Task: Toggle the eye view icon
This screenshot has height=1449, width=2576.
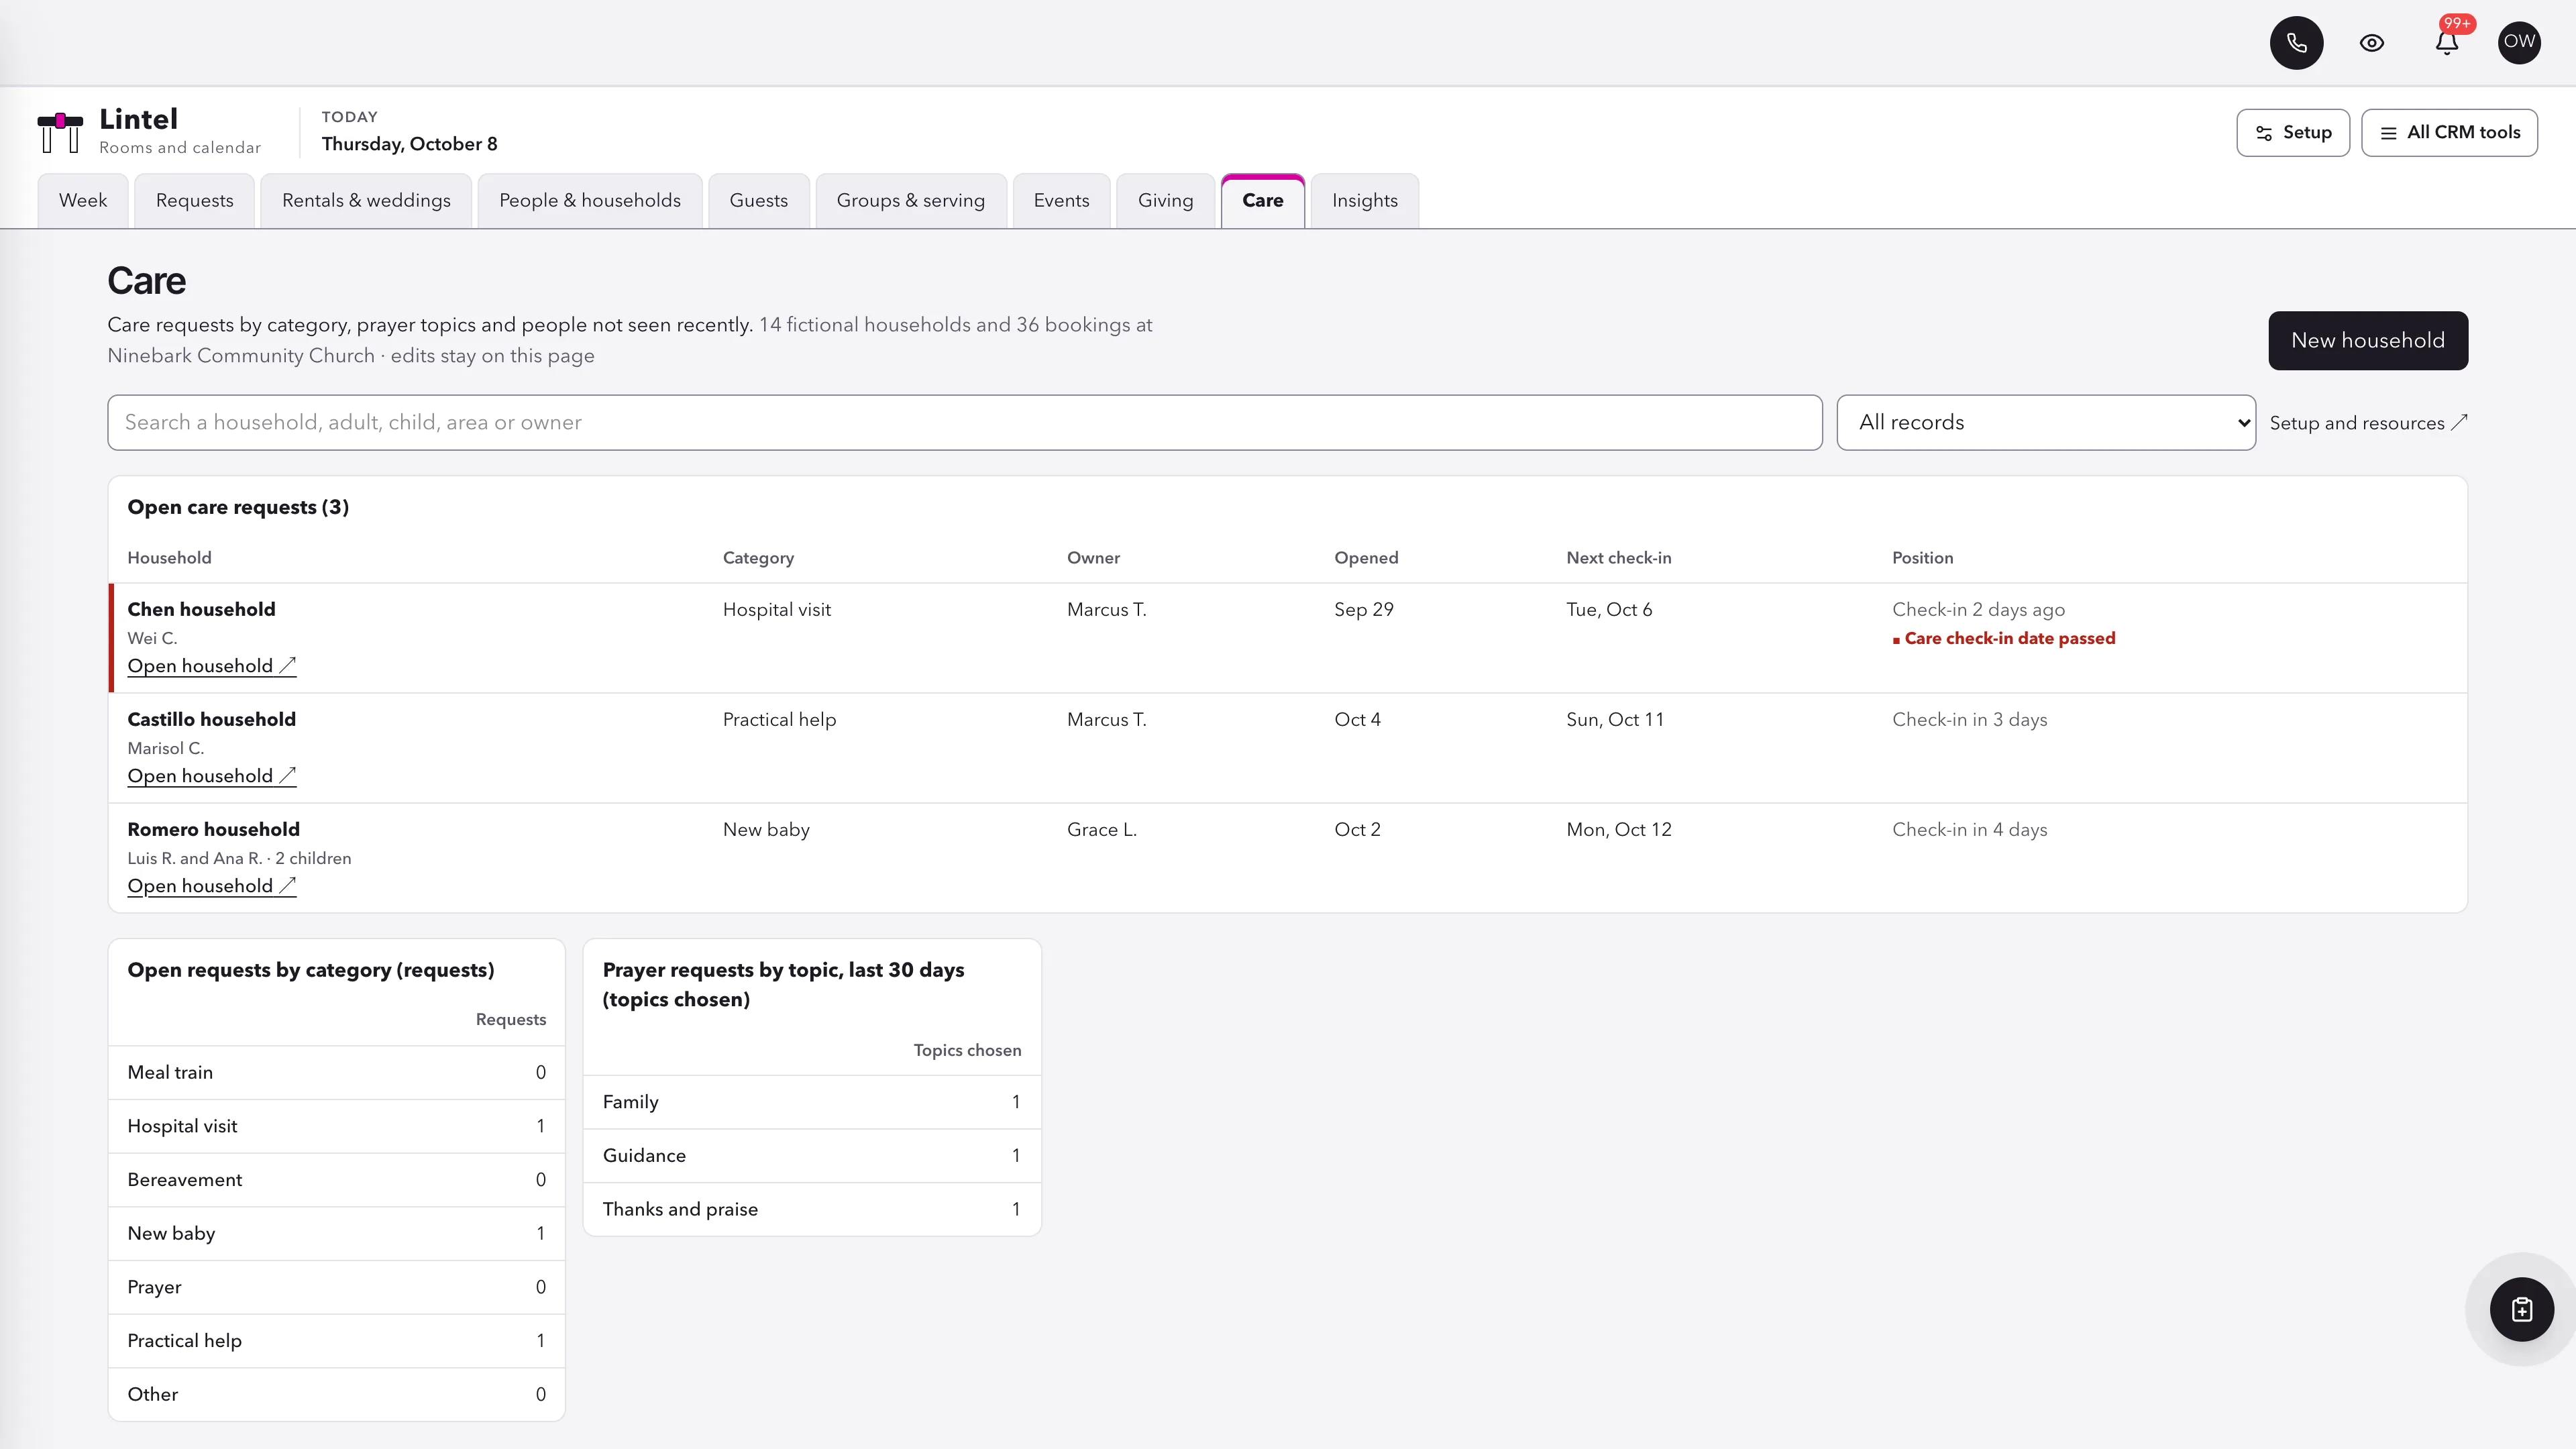Action: [2371, 43]
